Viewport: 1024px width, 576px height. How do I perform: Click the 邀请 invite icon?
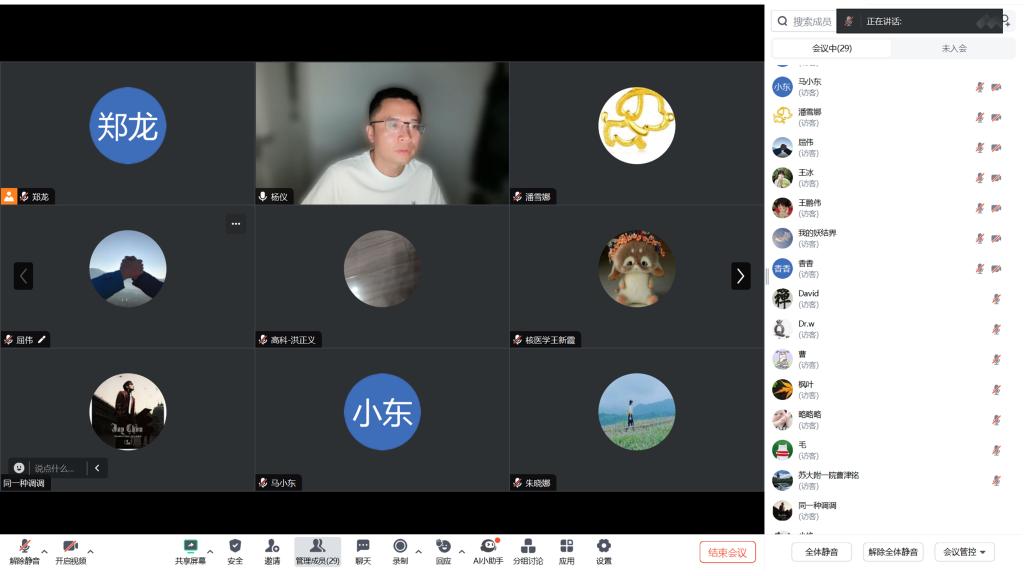(272, 551)
